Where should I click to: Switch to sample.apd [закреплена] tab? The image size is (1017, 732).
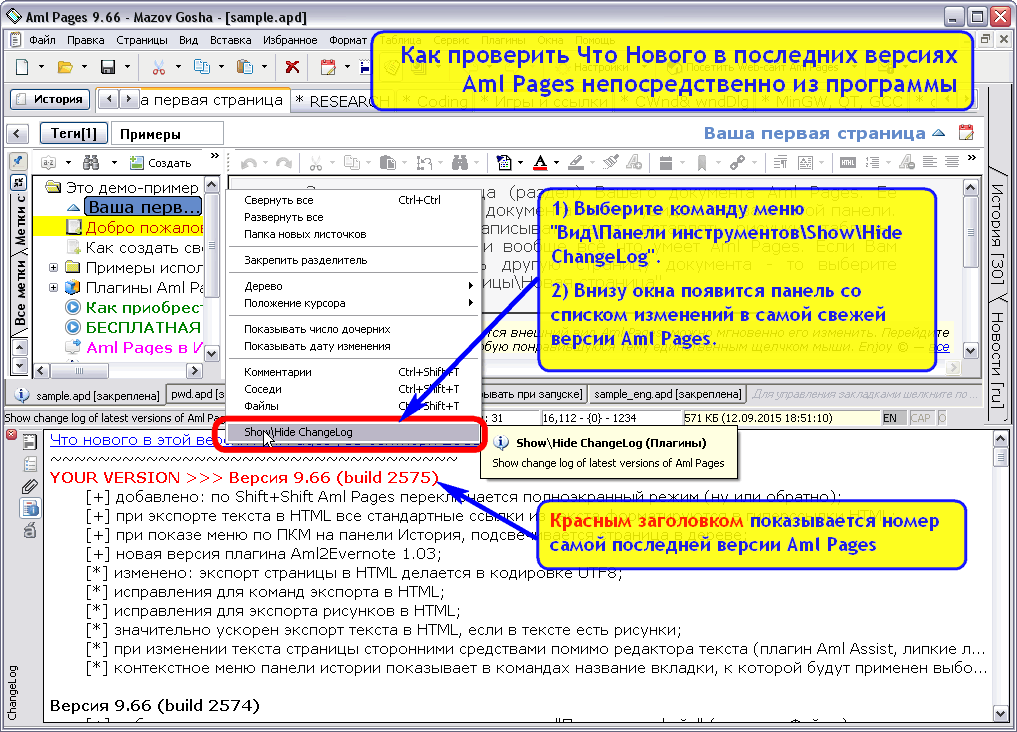pos(87,395)
